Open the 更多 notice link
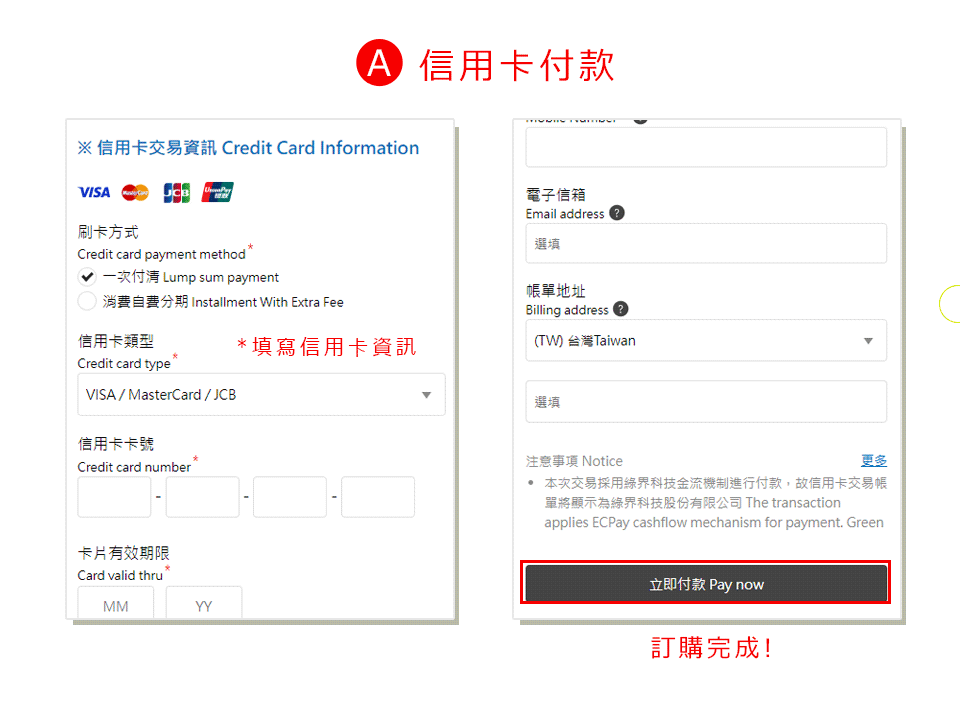 pyautogui.click(x=874, y=460)
